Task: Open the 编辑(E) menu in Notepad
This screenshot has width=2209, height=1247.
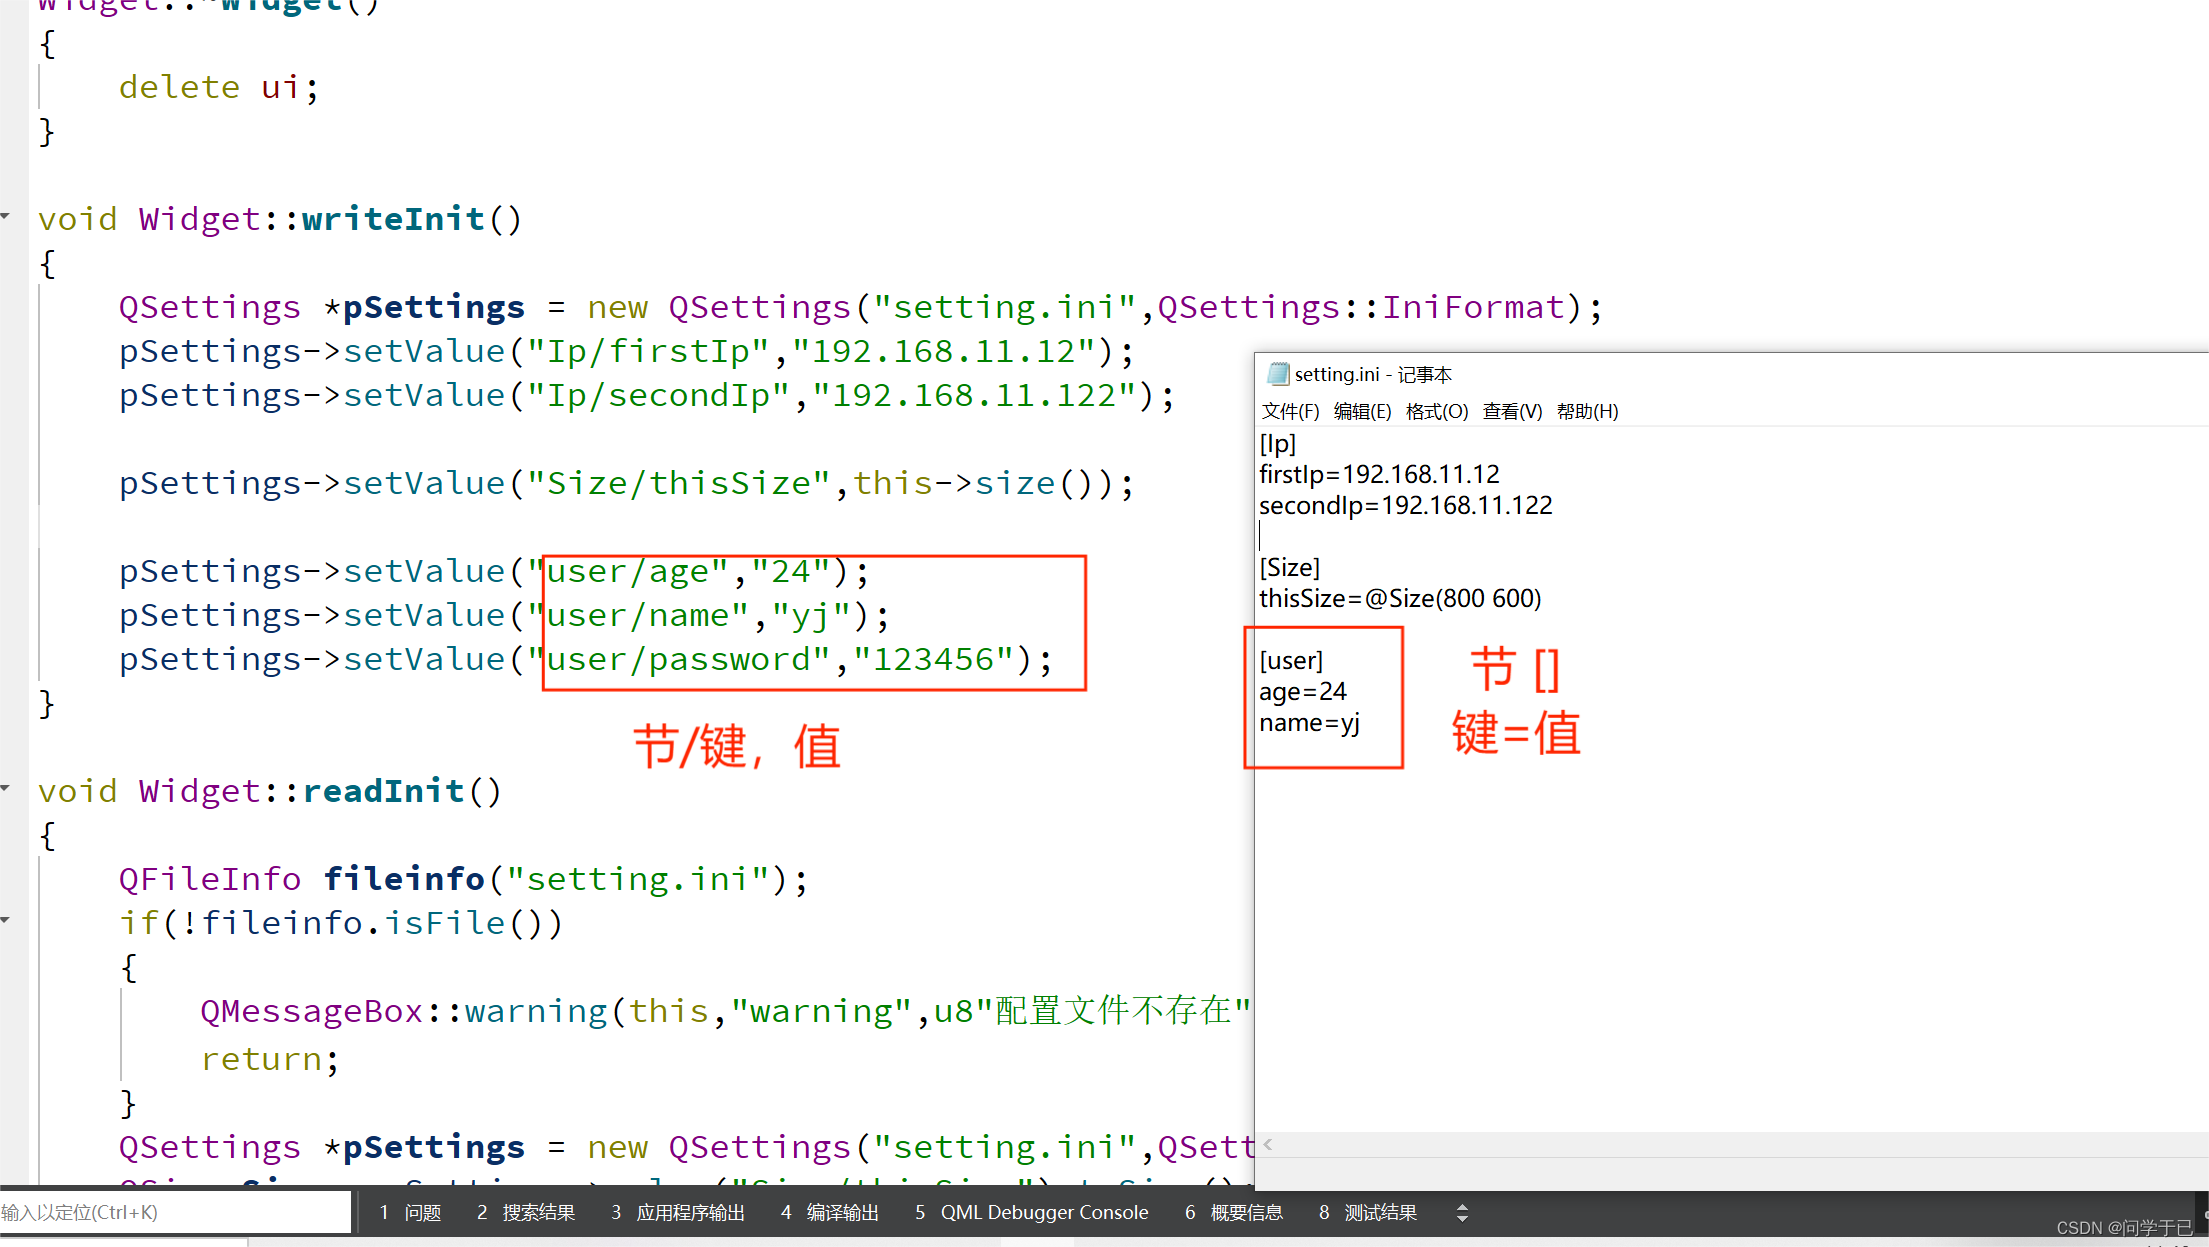Action: (x=1362, y=411)
